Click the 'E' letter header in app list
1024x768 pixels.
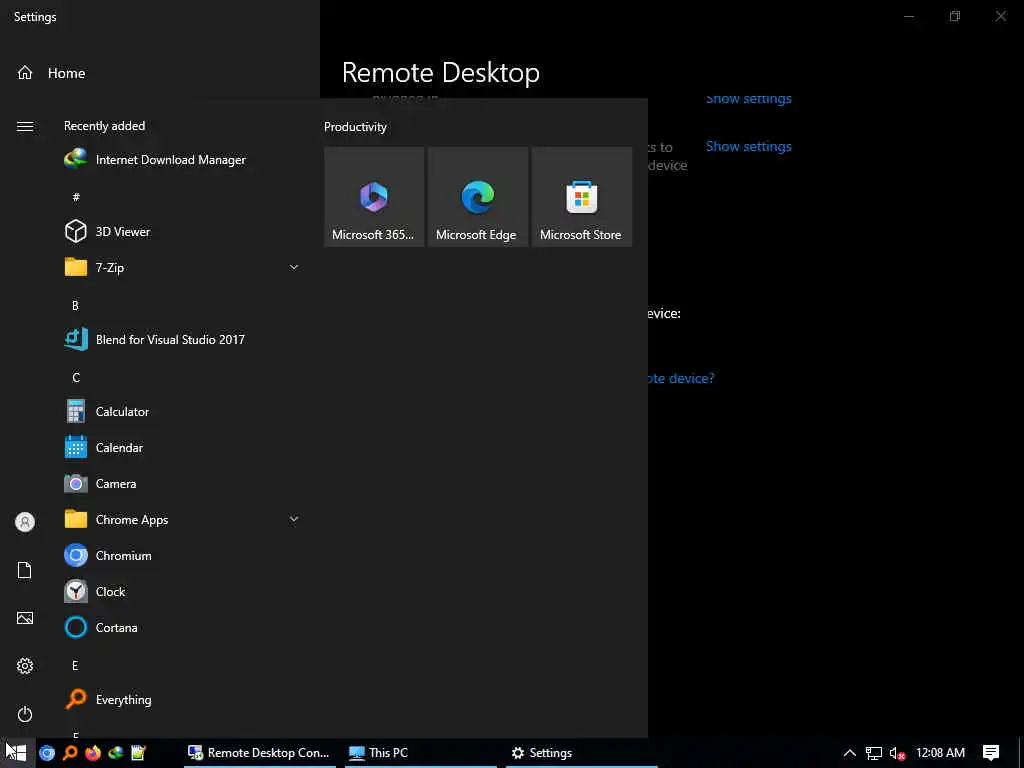(x=75, y=665)
